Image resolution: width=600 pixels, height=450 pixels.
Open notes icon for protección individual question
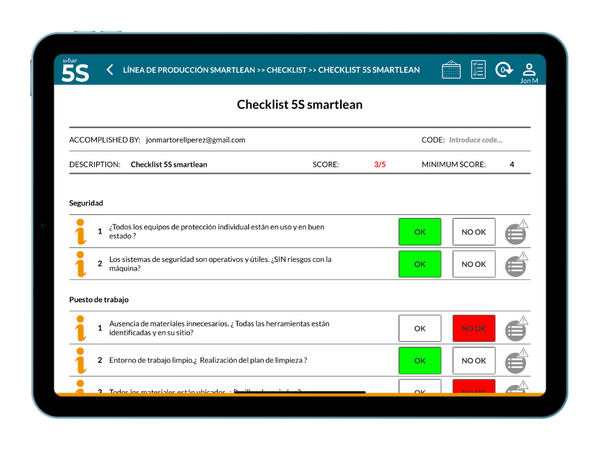click(x=516, y=232)
